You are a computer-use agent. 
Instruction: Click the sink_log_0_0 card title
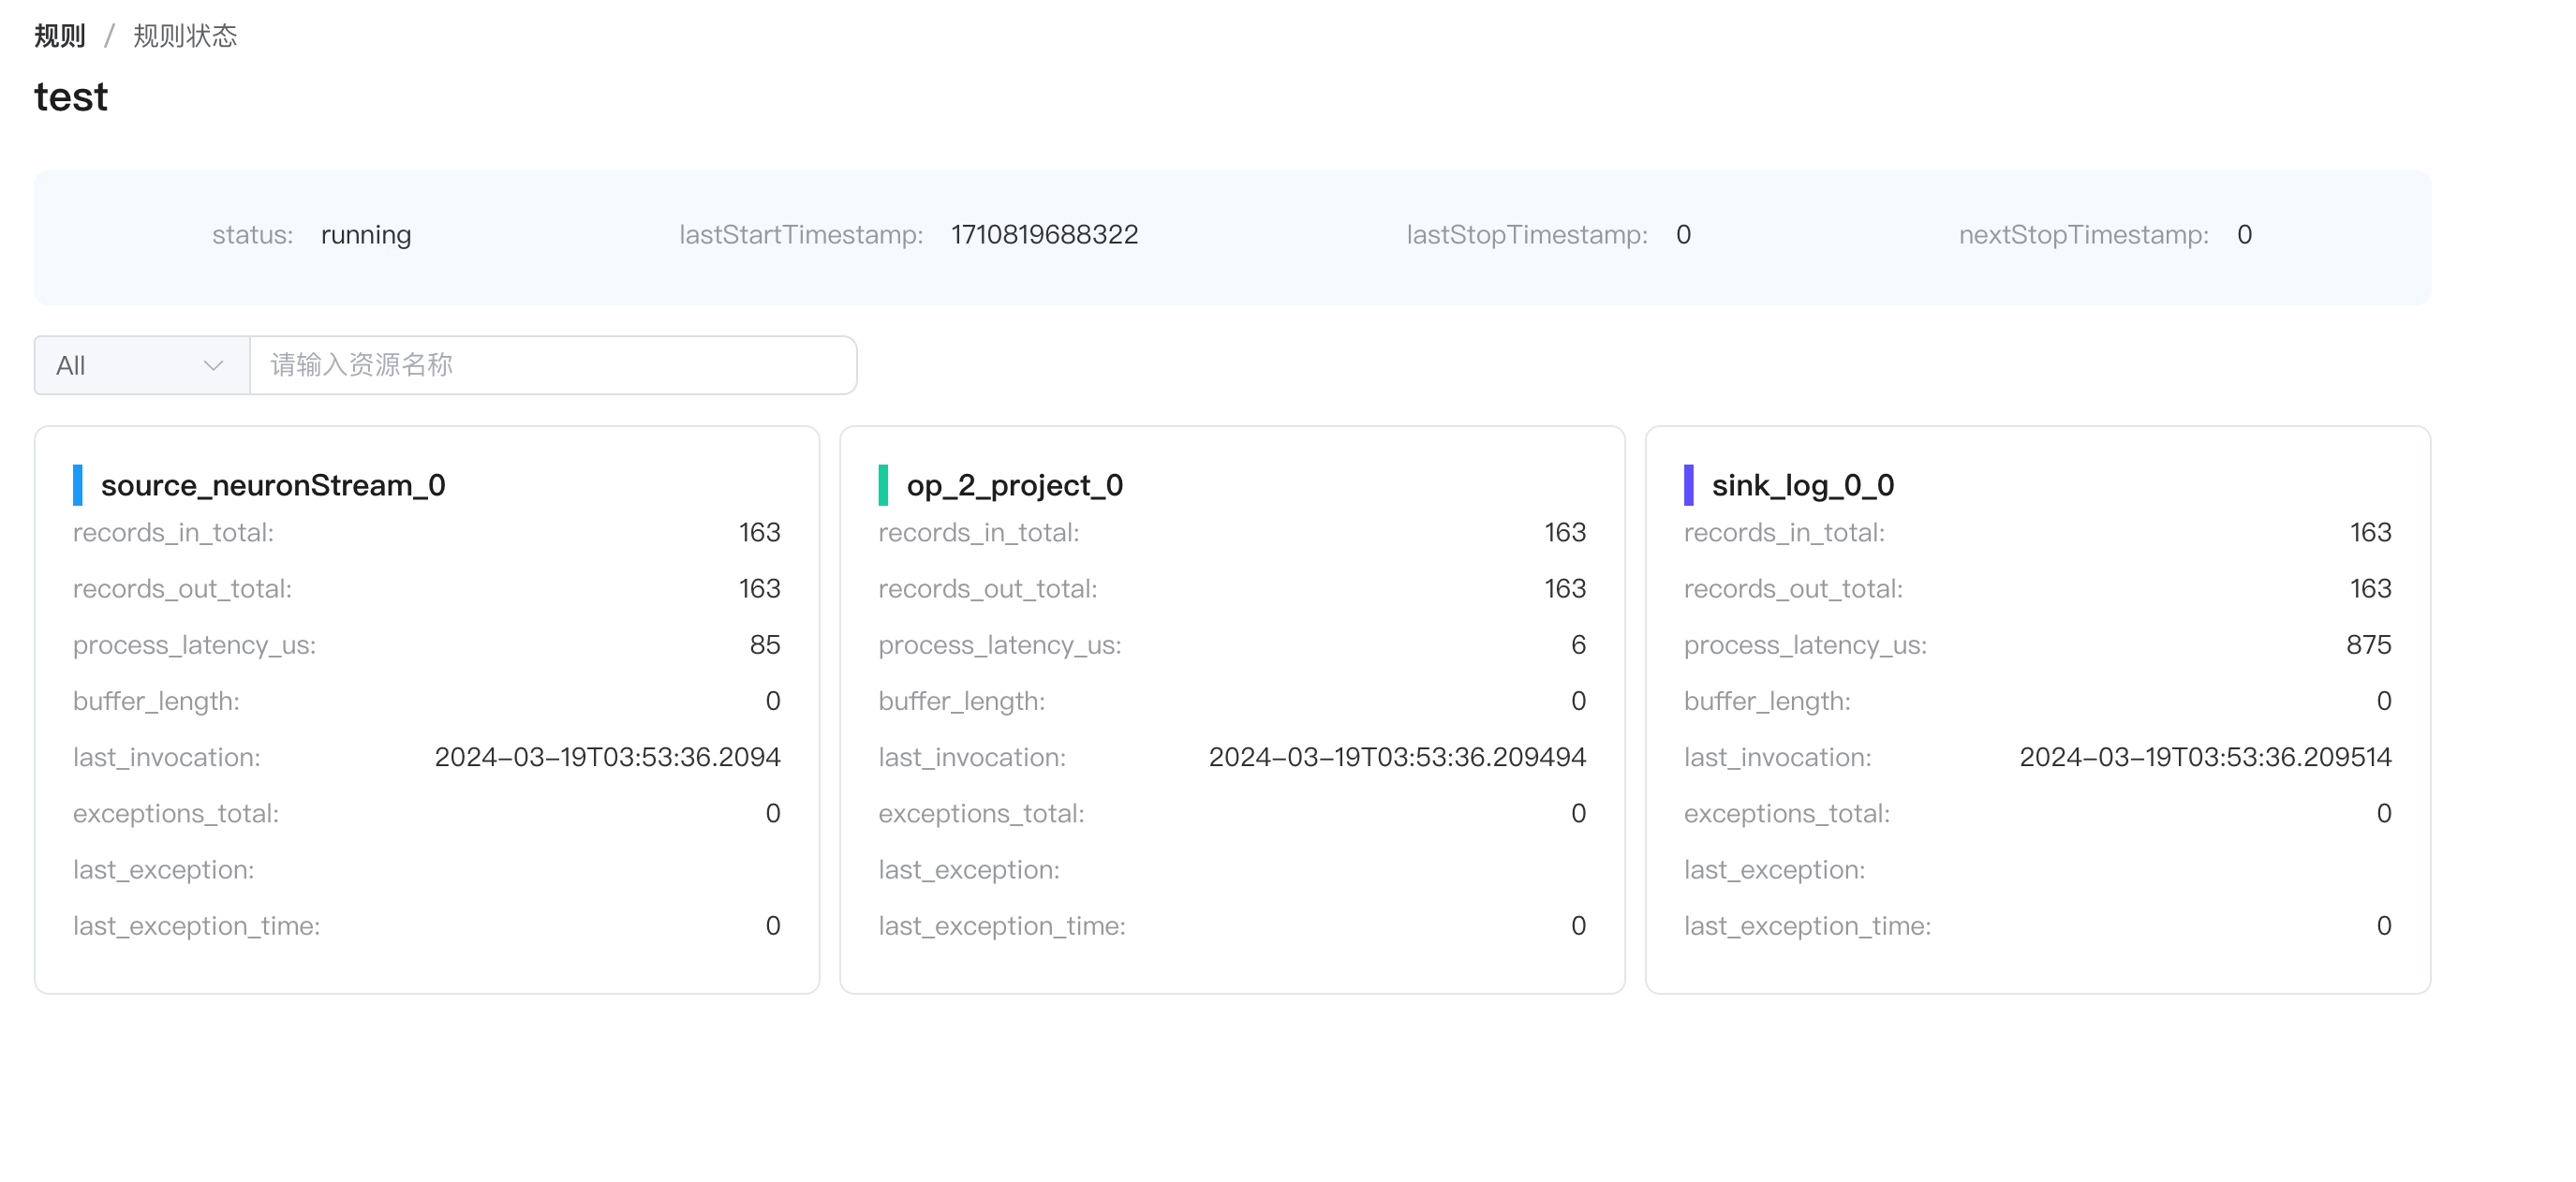tap(1802, 485)
